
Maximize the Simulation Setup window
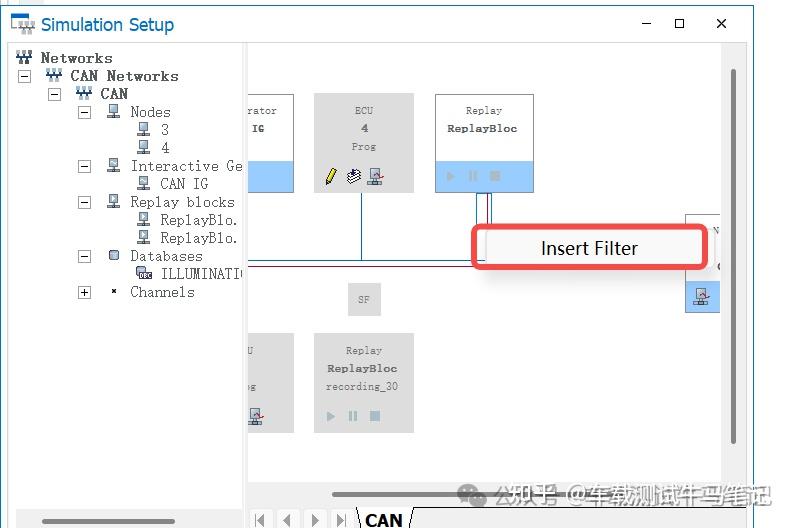[679, 24]
